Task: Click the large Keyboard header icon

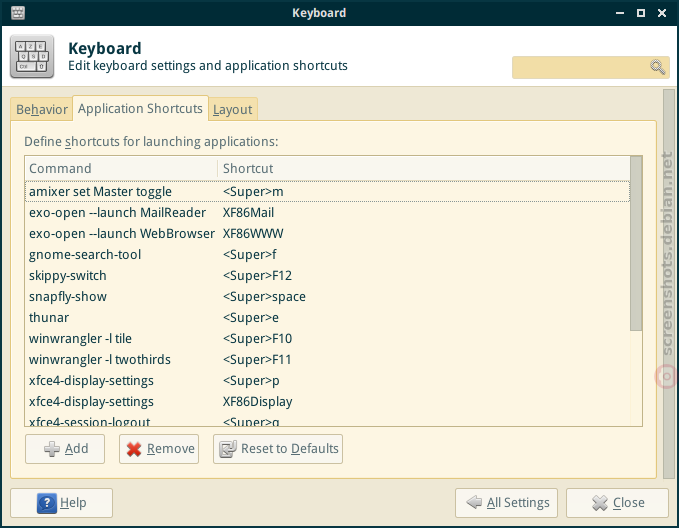Action: coord(32,56)
